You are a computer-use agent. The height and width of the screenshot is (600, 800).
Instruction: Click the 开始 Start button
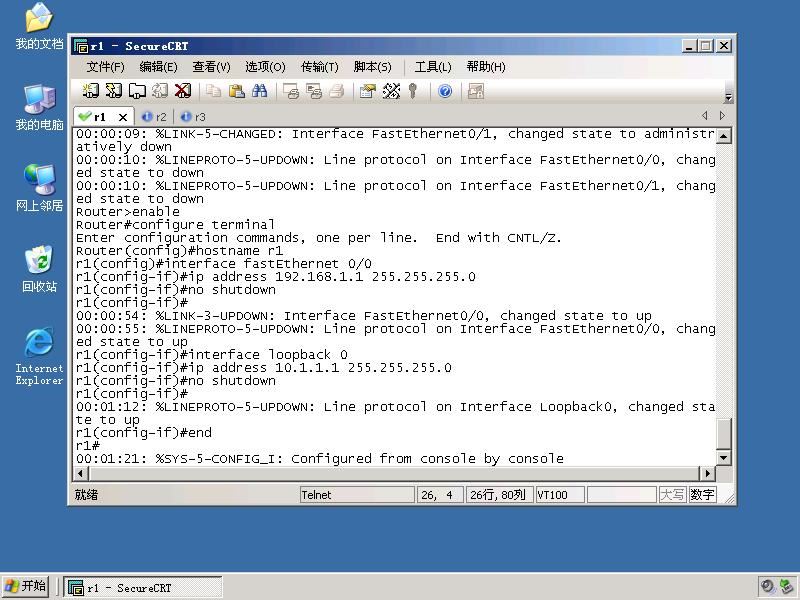pyautogui.click(x=26, y=587)
